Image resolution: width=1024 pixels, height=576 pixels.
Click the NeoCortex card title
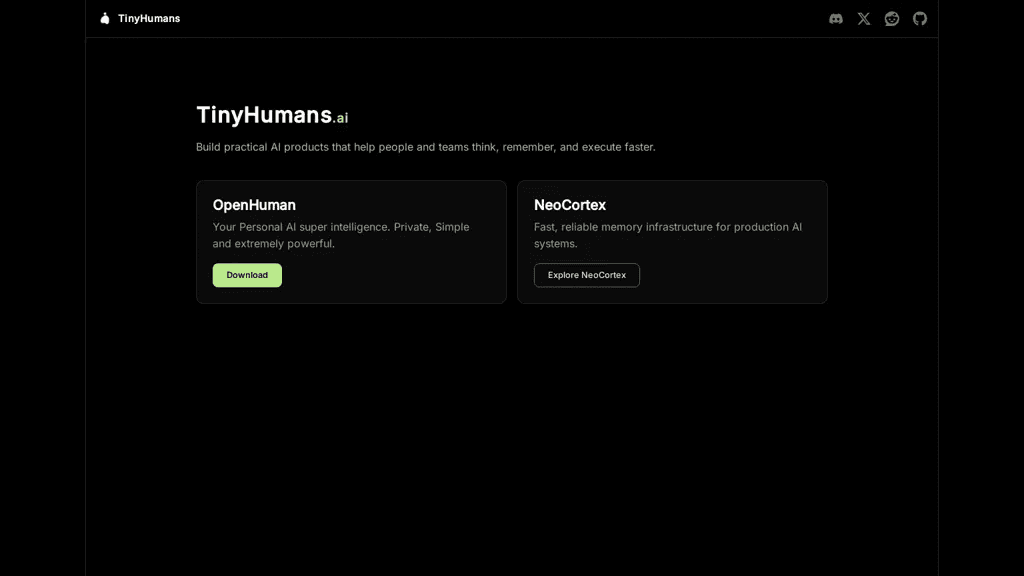pos(570,205)
